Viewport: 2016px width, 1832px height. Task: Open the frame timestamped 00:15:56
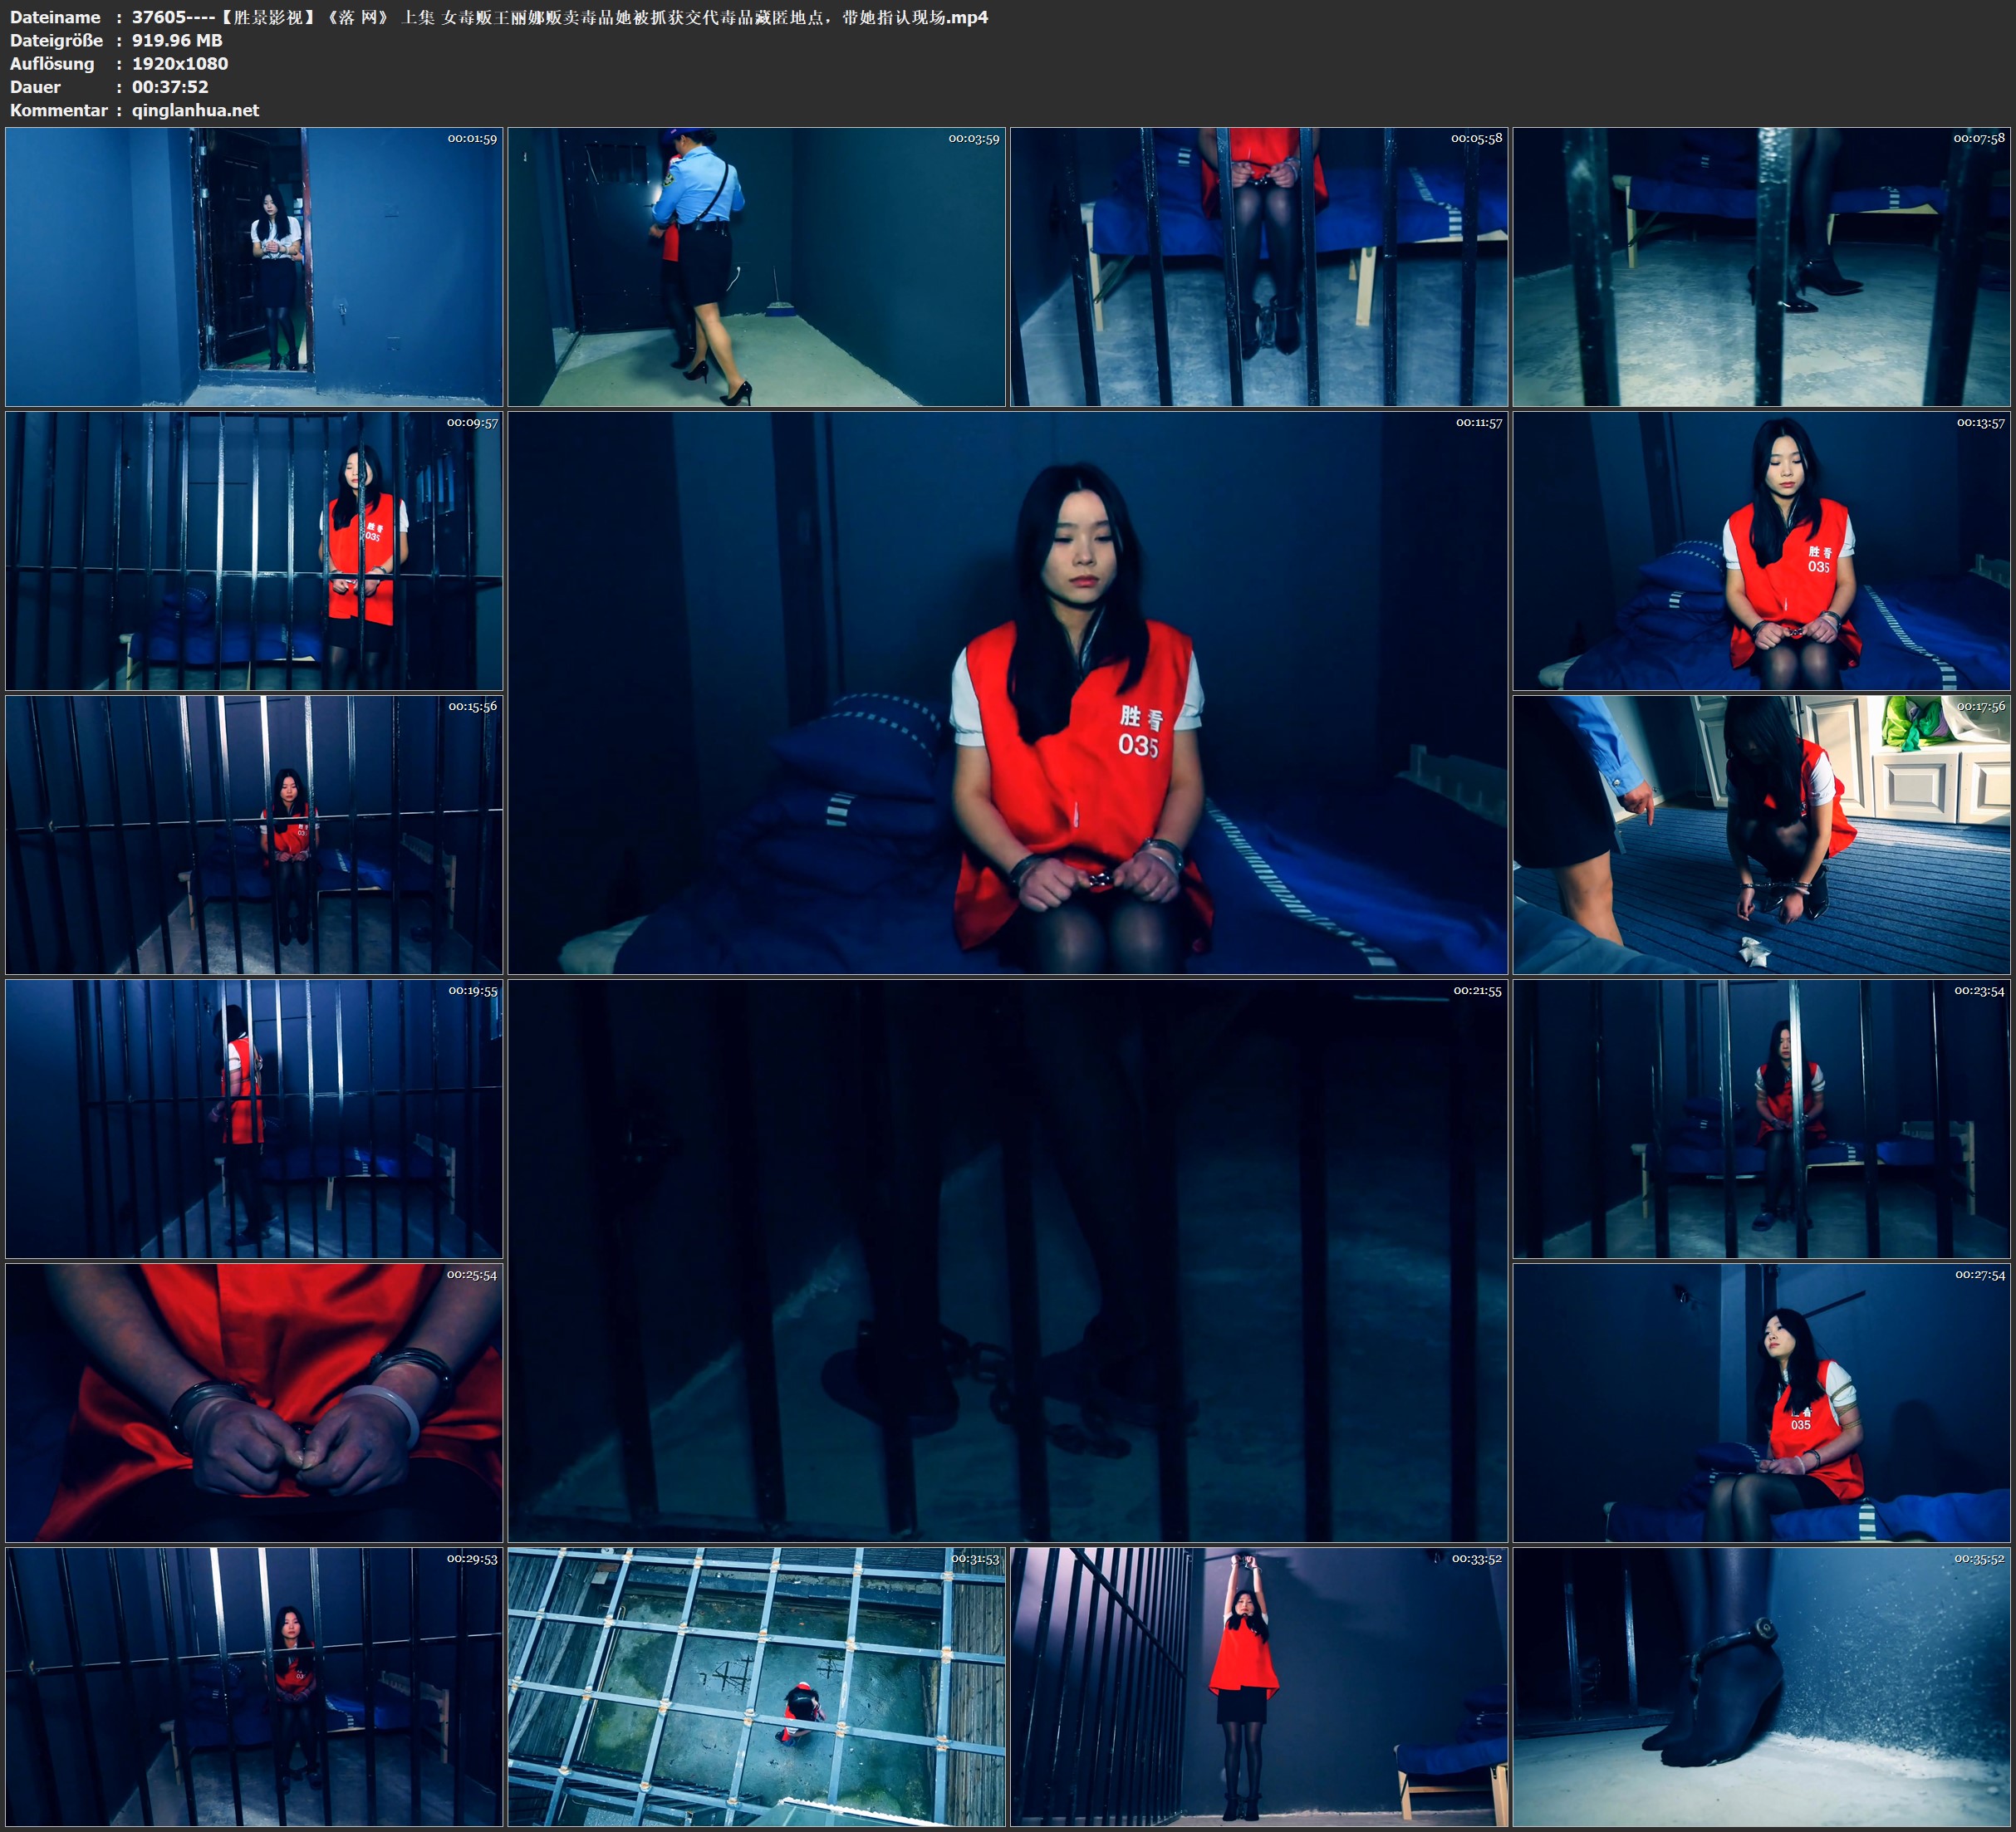254,834
